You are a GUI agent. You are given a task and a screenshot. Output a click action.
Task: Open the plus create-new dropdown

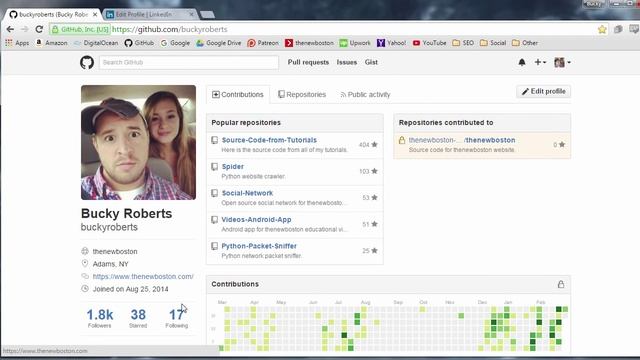540,62
